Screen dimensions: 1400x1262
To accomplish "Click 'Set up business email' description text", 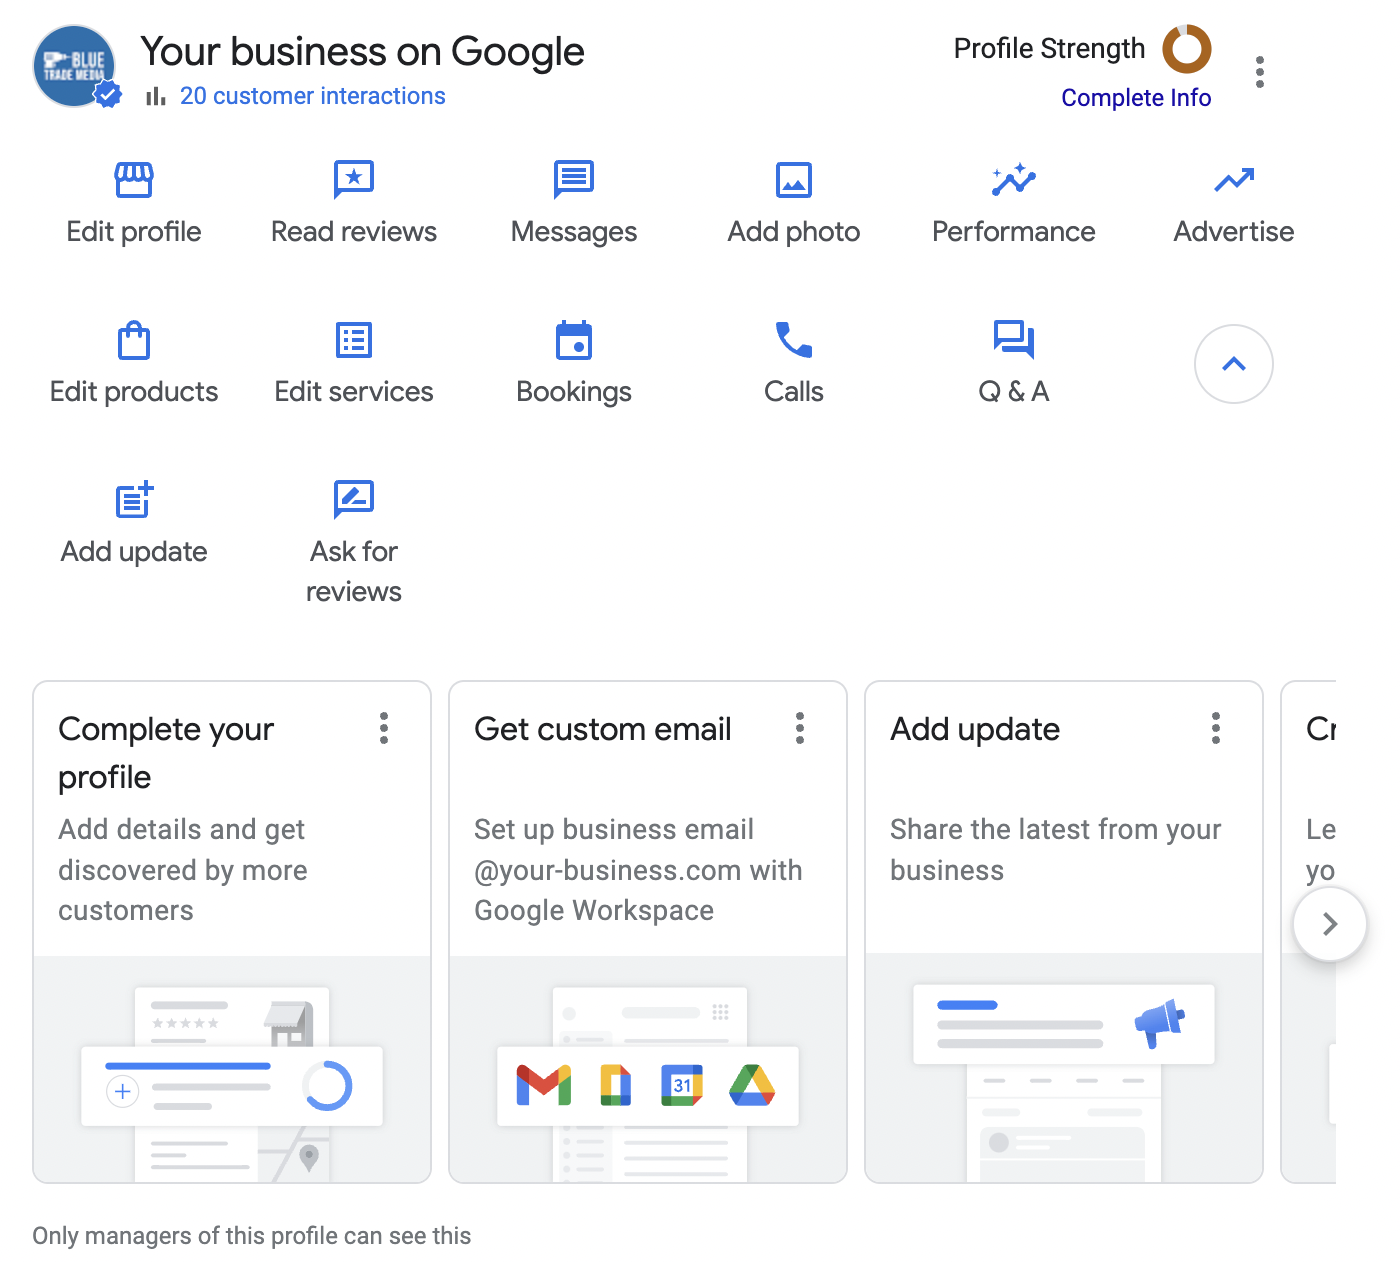I will click(638, 870).
